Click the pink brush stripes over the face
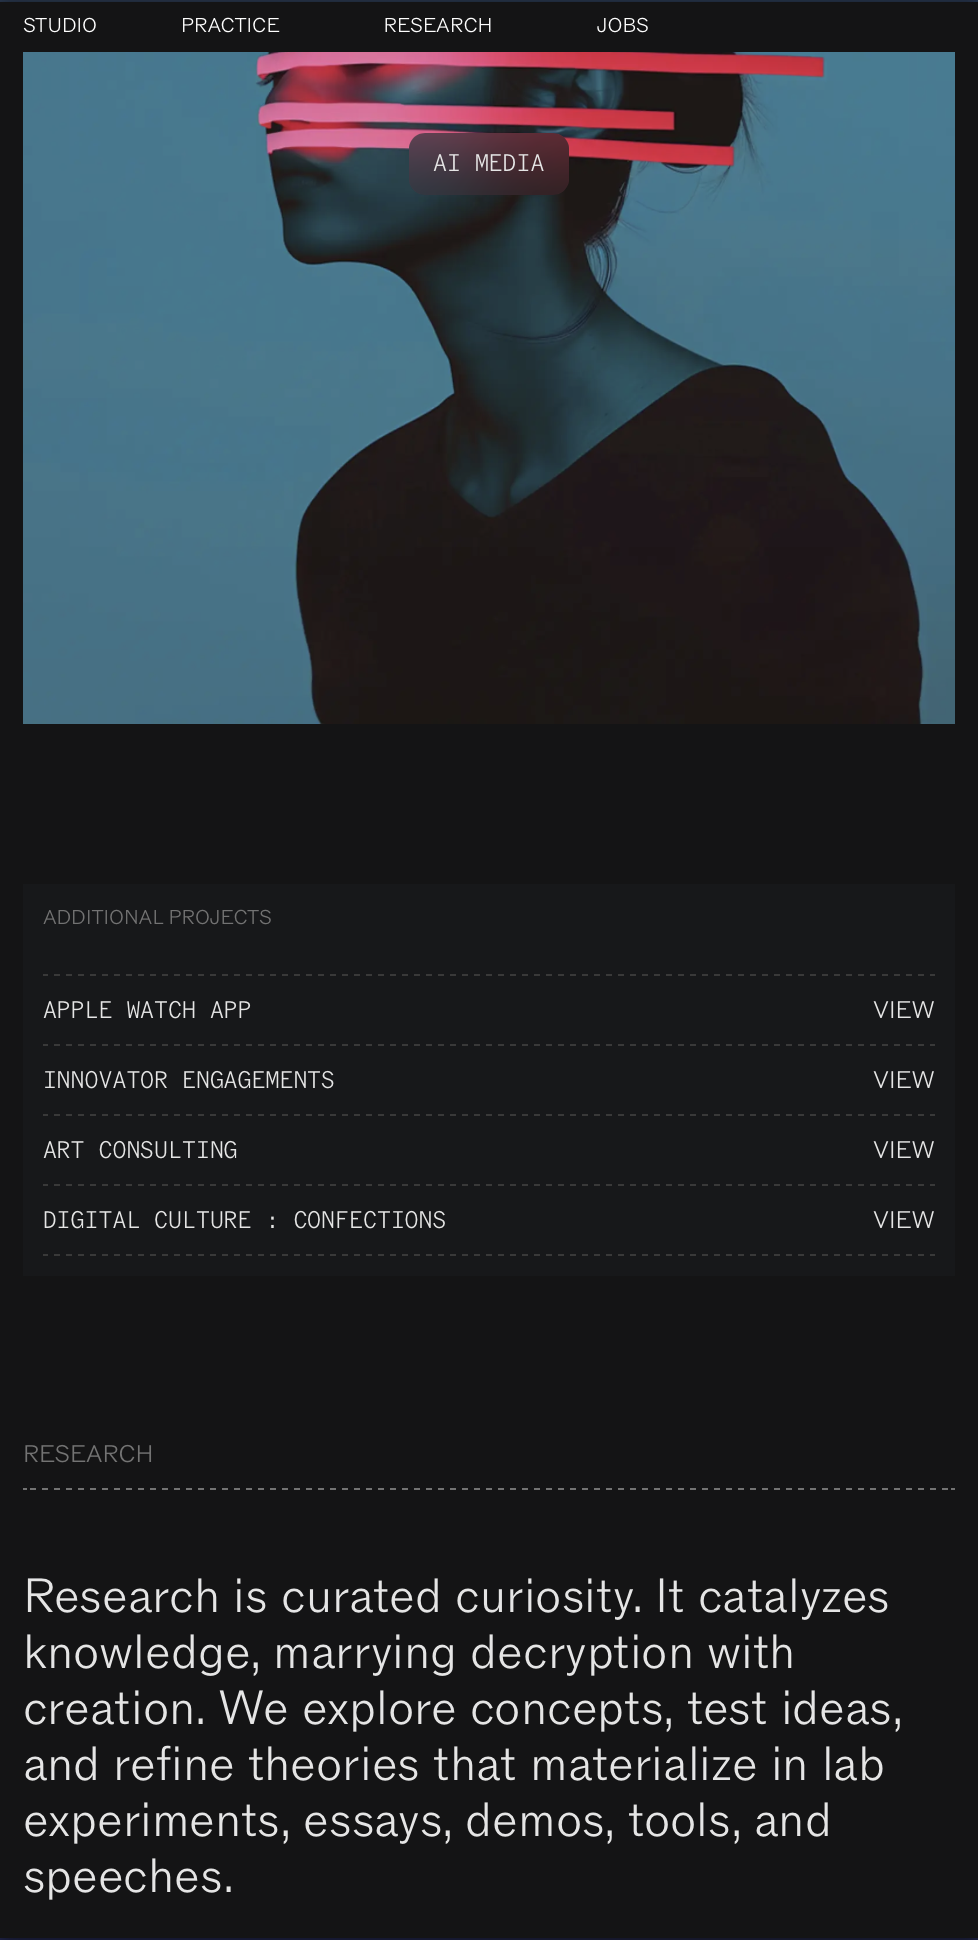Viewport: 978px width, 1940px height. point(540,108)
